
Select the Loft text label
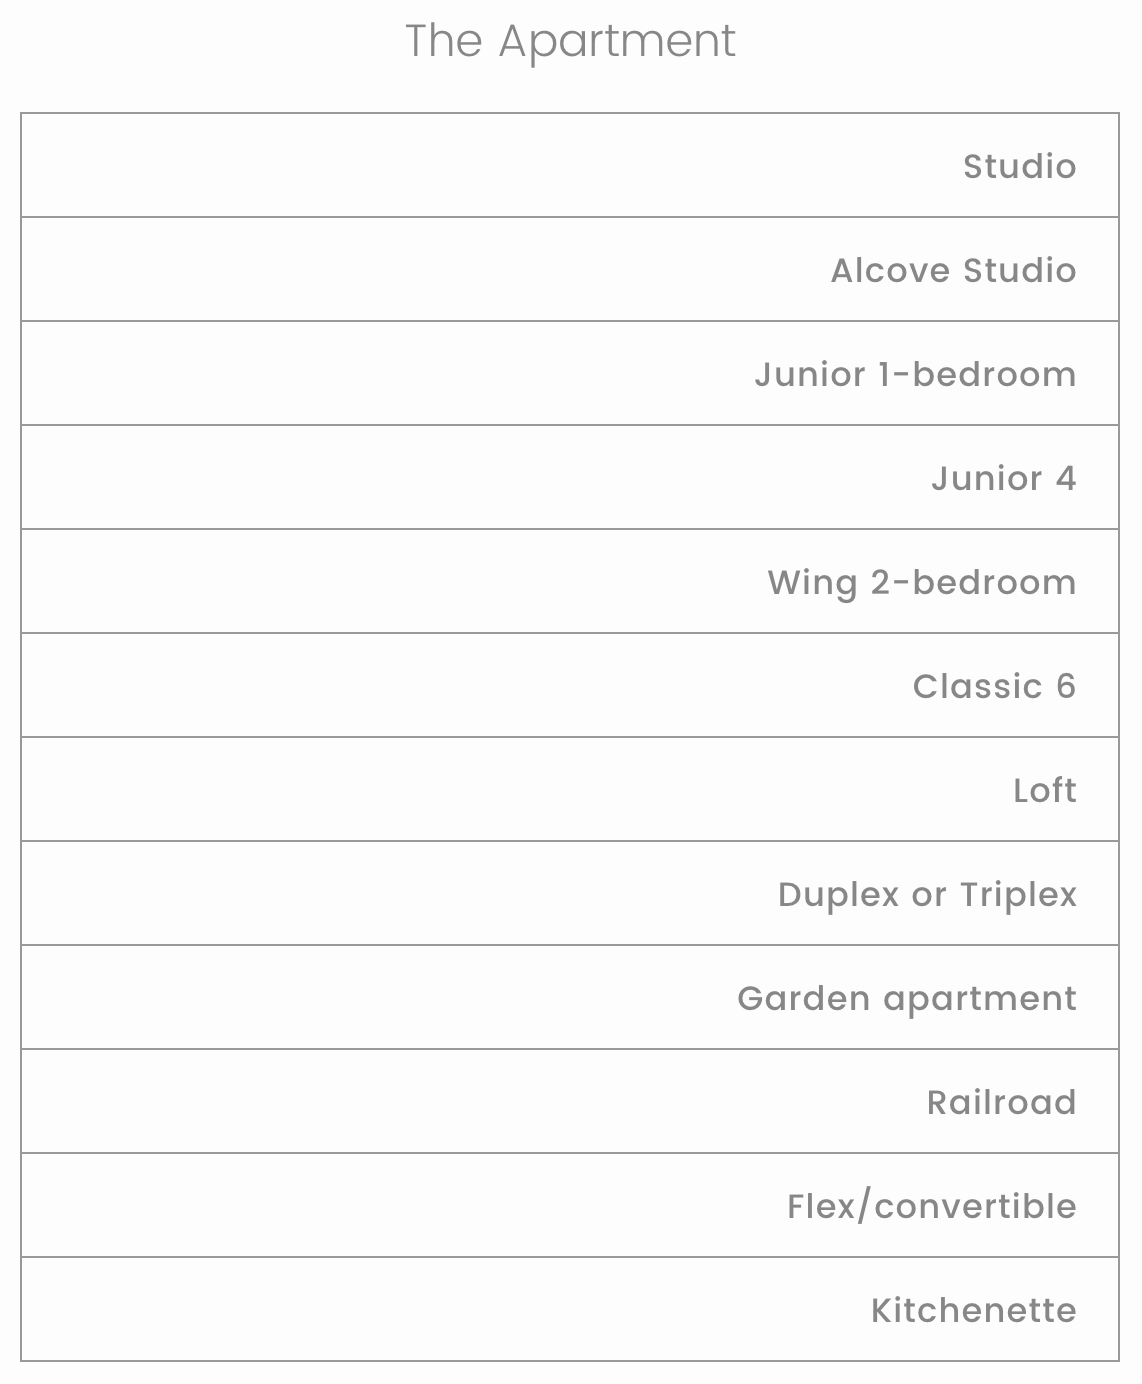pos(1044,791)
